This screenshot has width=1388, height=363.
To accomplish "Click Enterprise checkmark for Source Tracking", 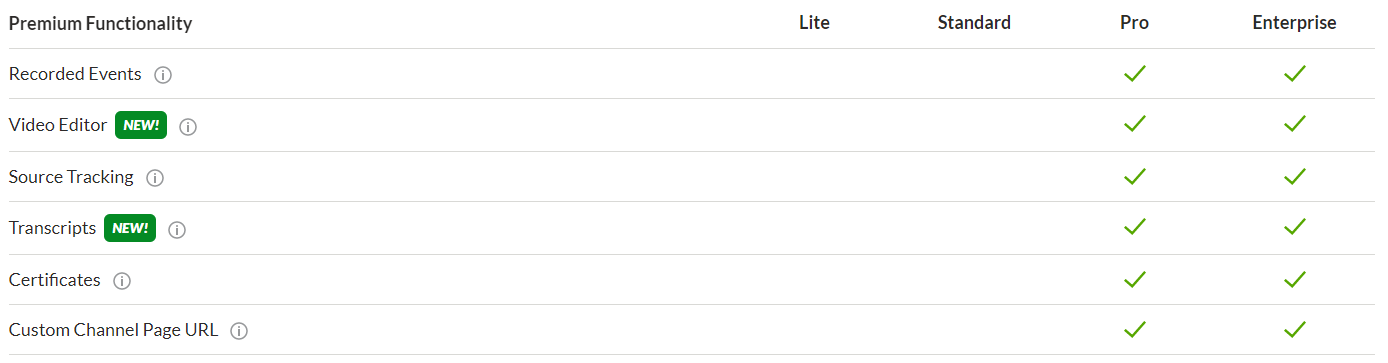I will (1295, 176).
